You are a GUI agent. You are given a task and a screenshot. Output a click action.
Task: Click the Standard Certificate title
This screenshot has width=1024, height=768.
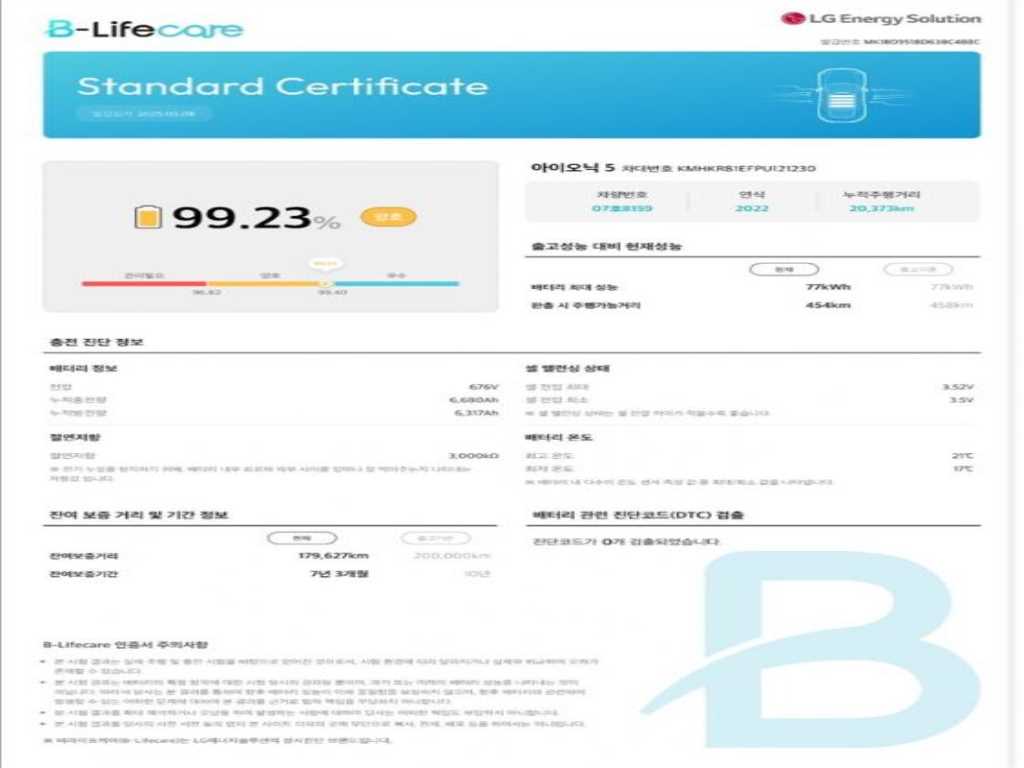pyautogui.click(x=282, y=86)
